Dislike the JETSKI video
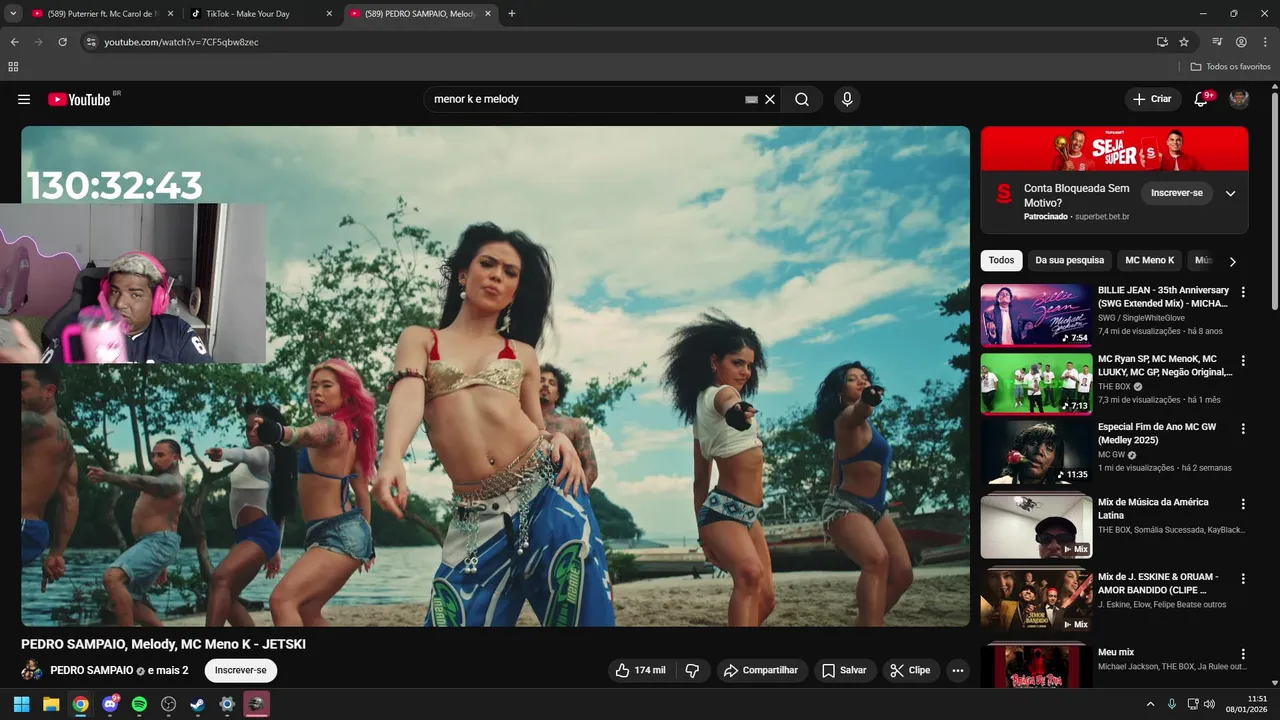This screenshot has width=1280, height=720. 692,670
